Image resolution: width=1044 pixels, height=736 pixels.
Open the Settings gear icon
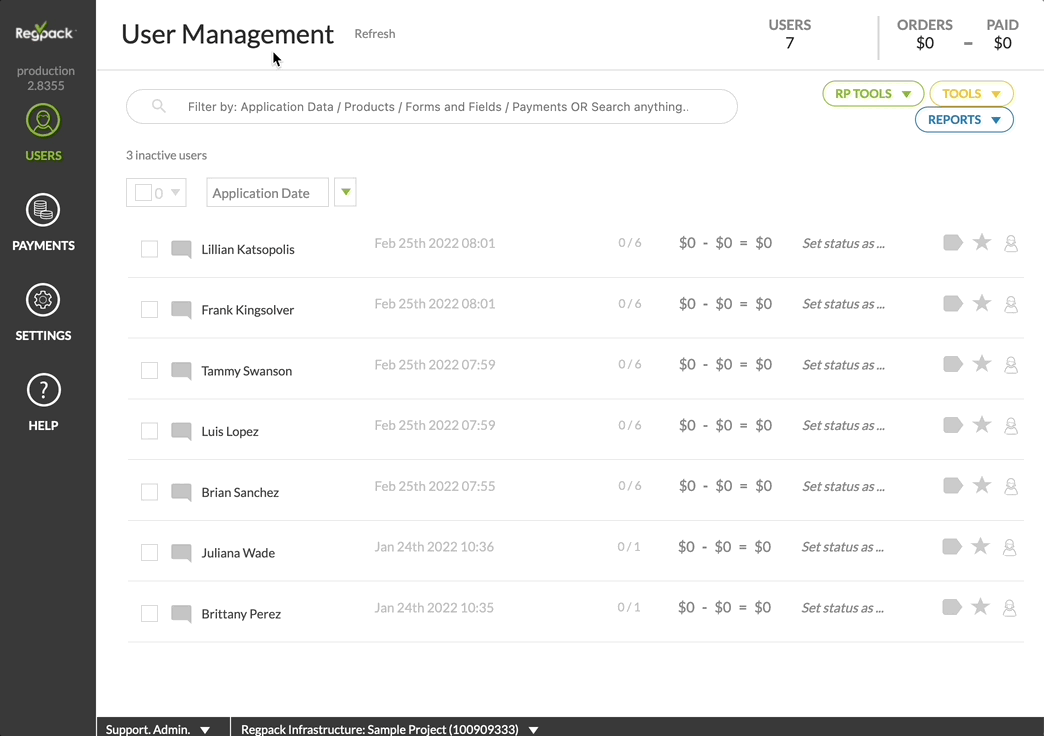click(43, 300)
